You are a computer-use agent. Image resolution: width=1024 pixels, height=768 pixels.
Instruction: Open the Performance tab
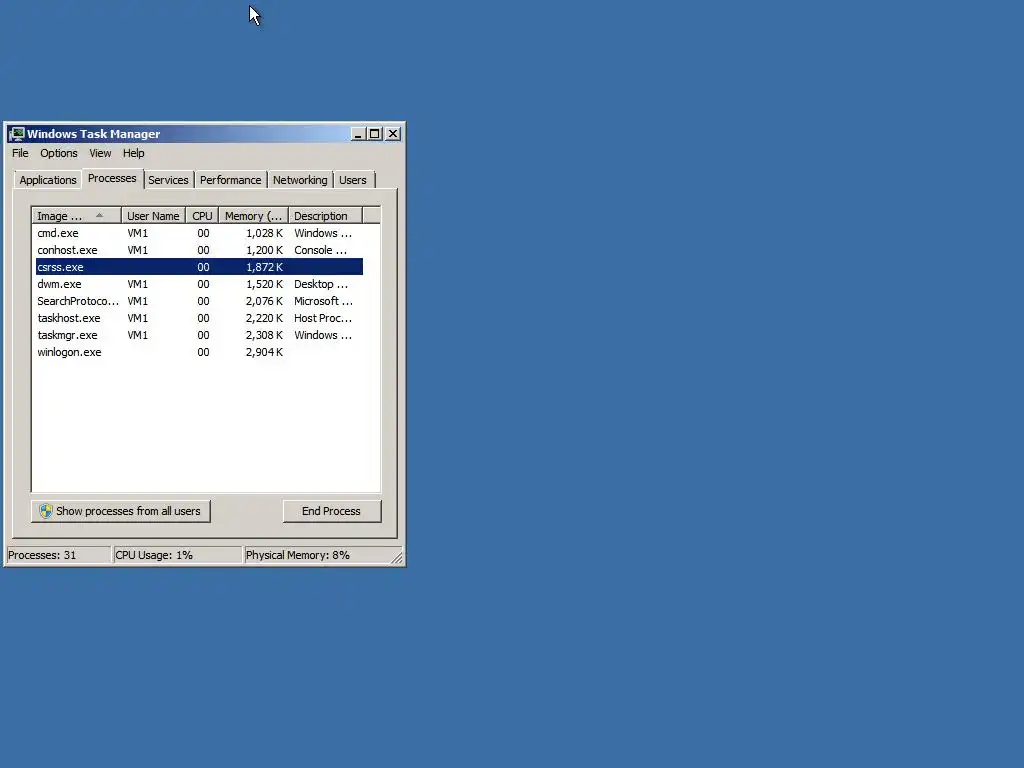231,180
